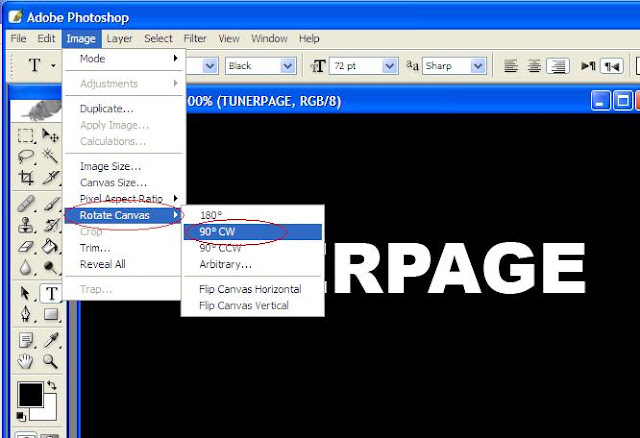Choose Trim... from Image menu

point(122,248)
